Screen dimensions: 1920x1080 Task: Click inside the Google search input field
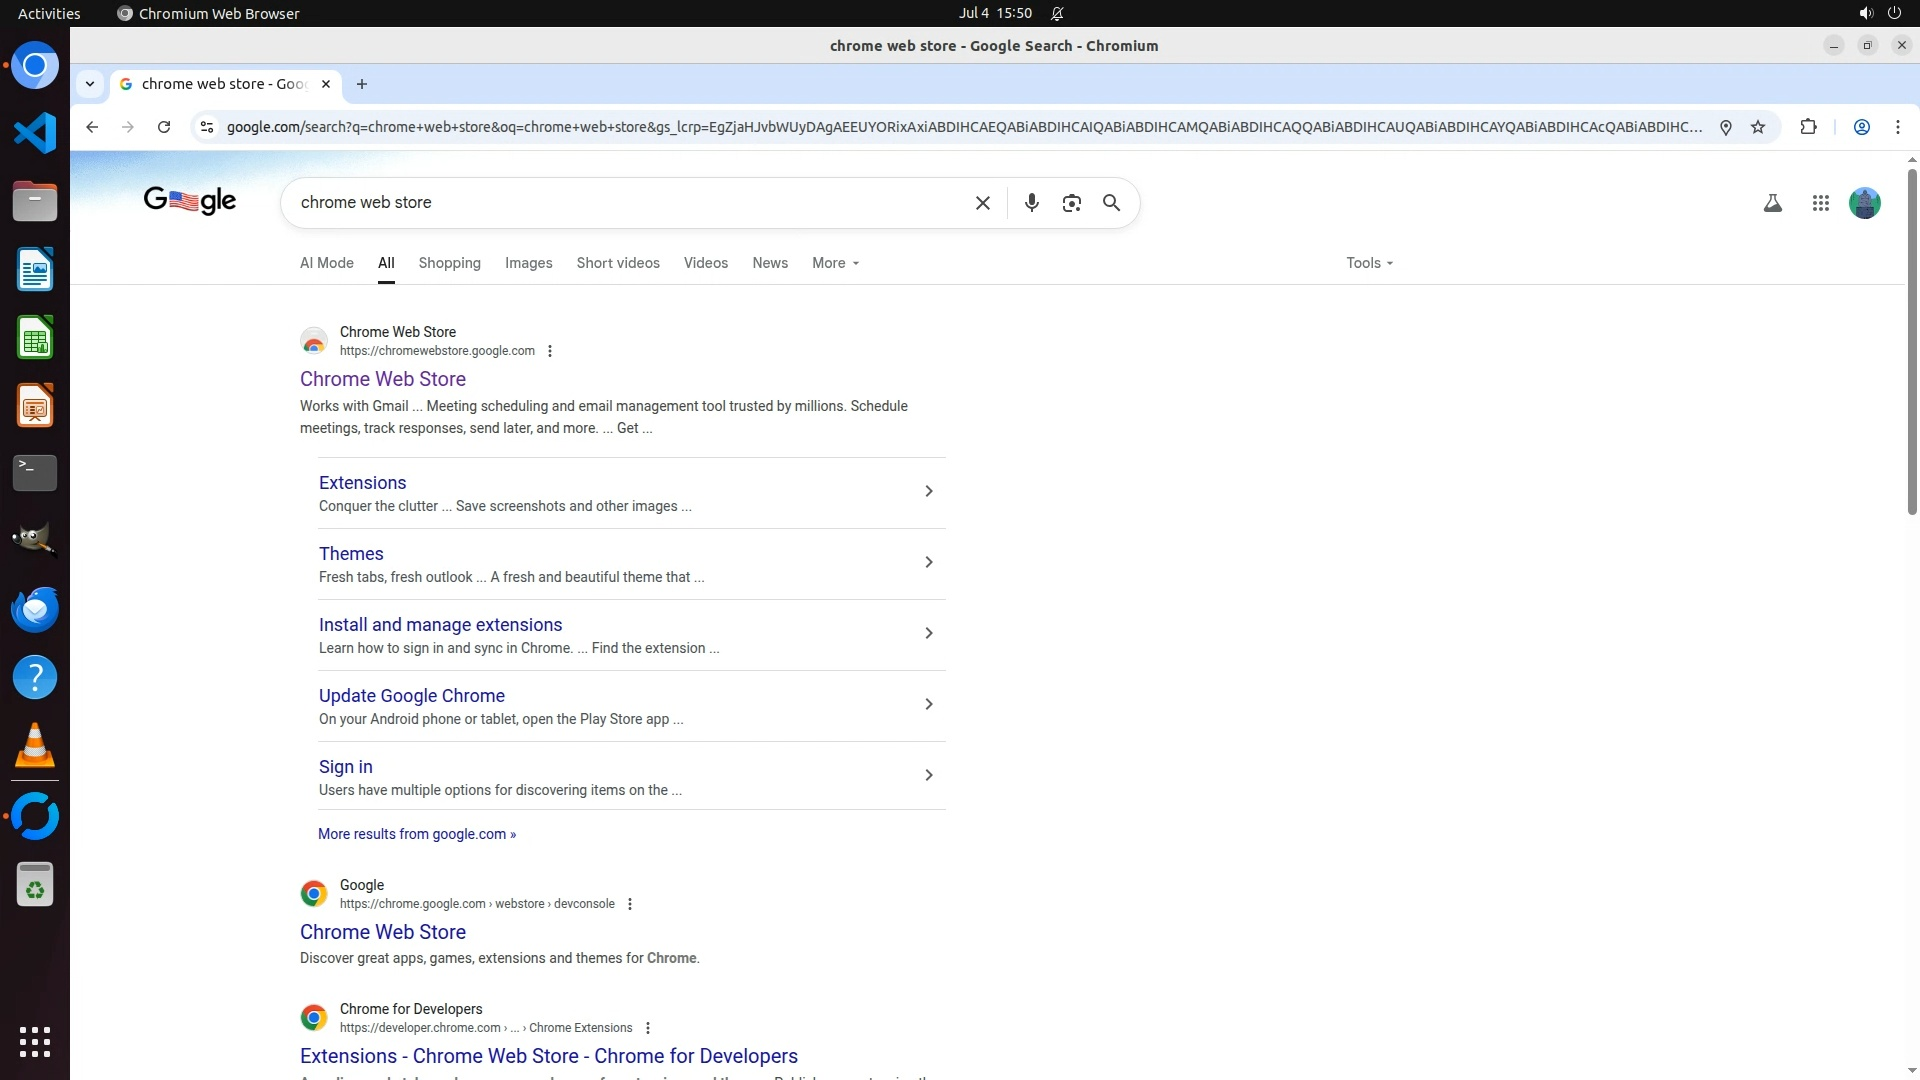[630, 203]
